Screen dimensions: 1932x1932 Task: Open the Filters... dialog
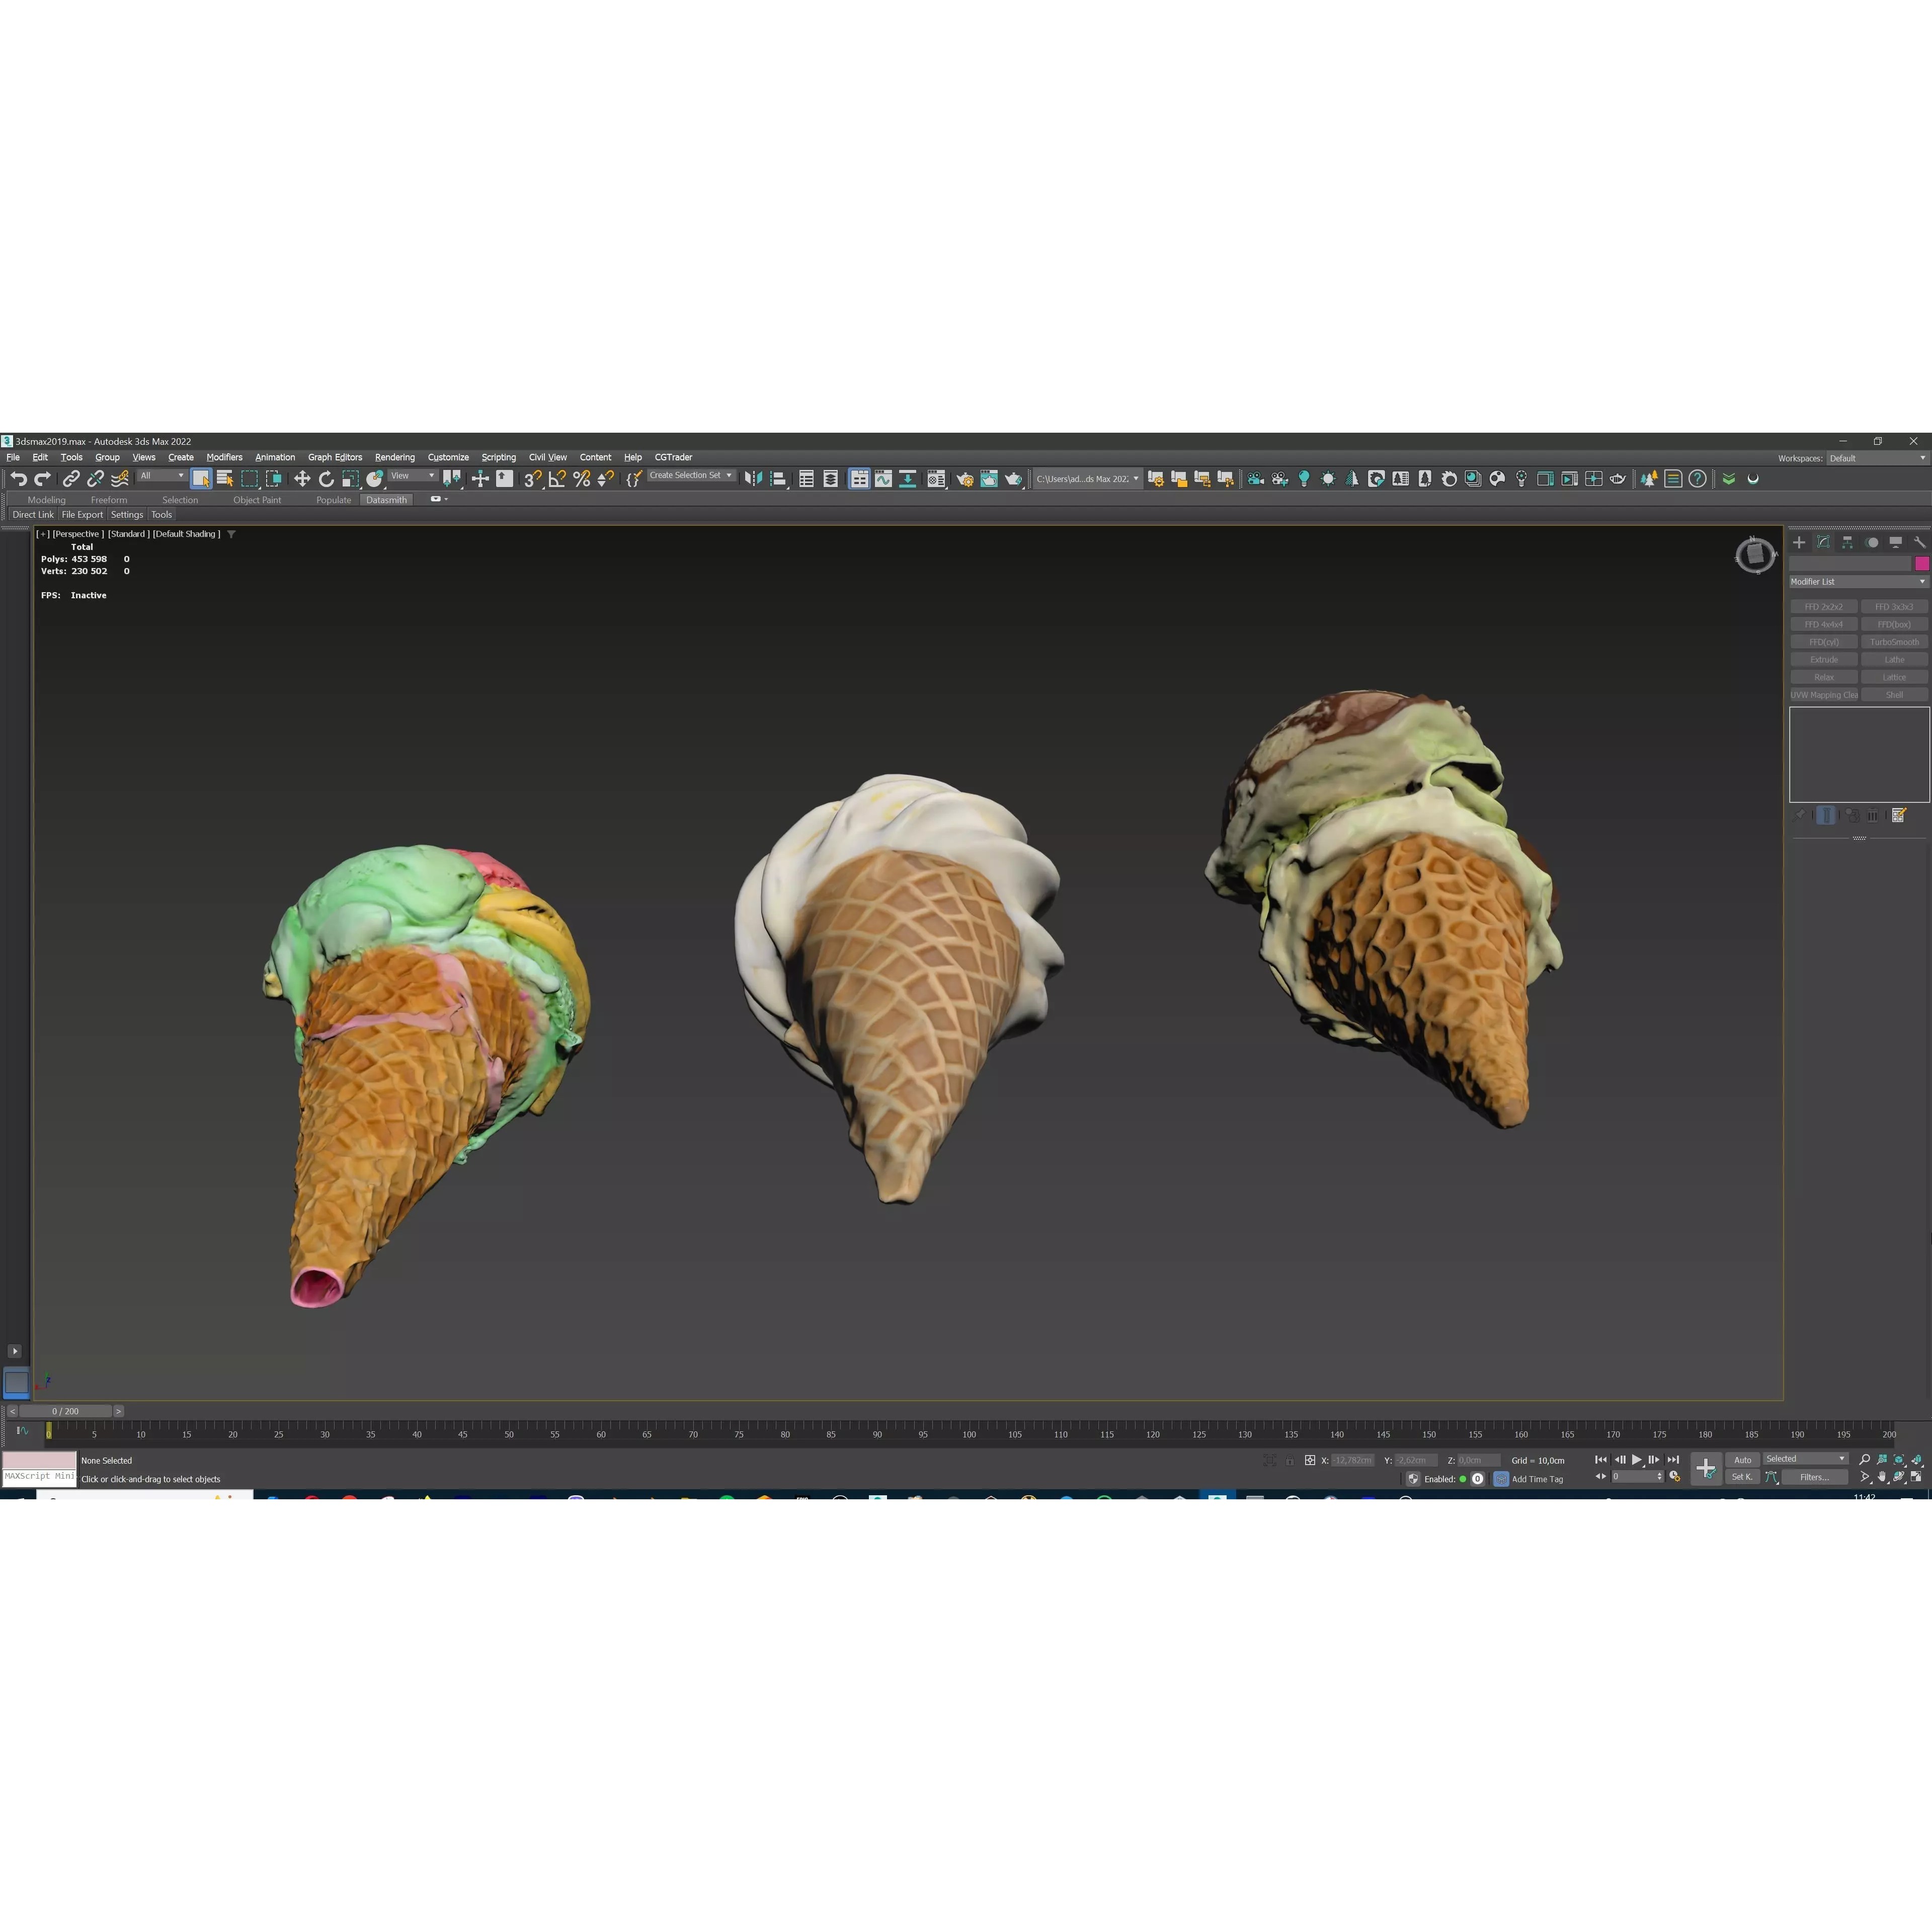1816,1477
